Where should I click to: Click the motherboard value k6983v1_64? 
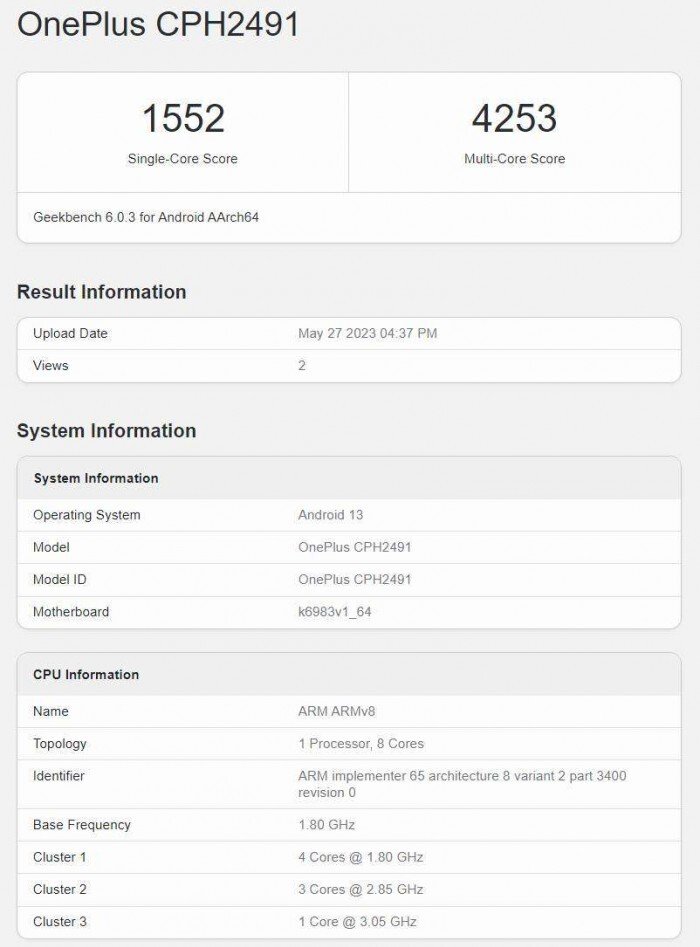click(x=334, y=612)
